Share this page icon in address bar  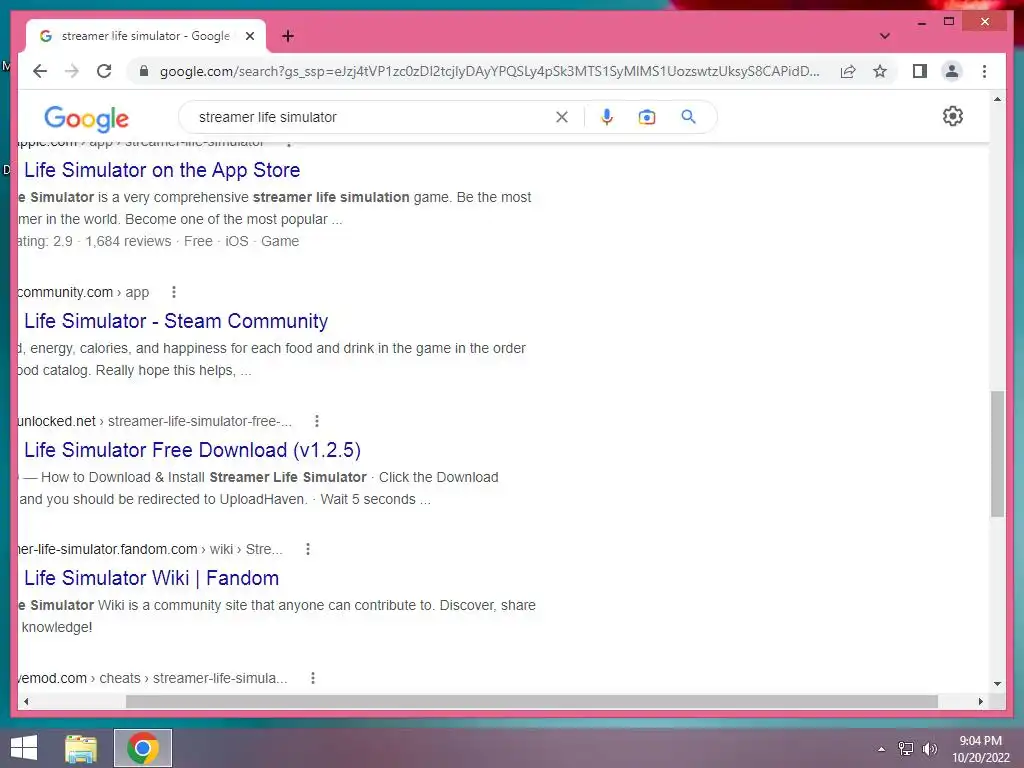(848, 71)
